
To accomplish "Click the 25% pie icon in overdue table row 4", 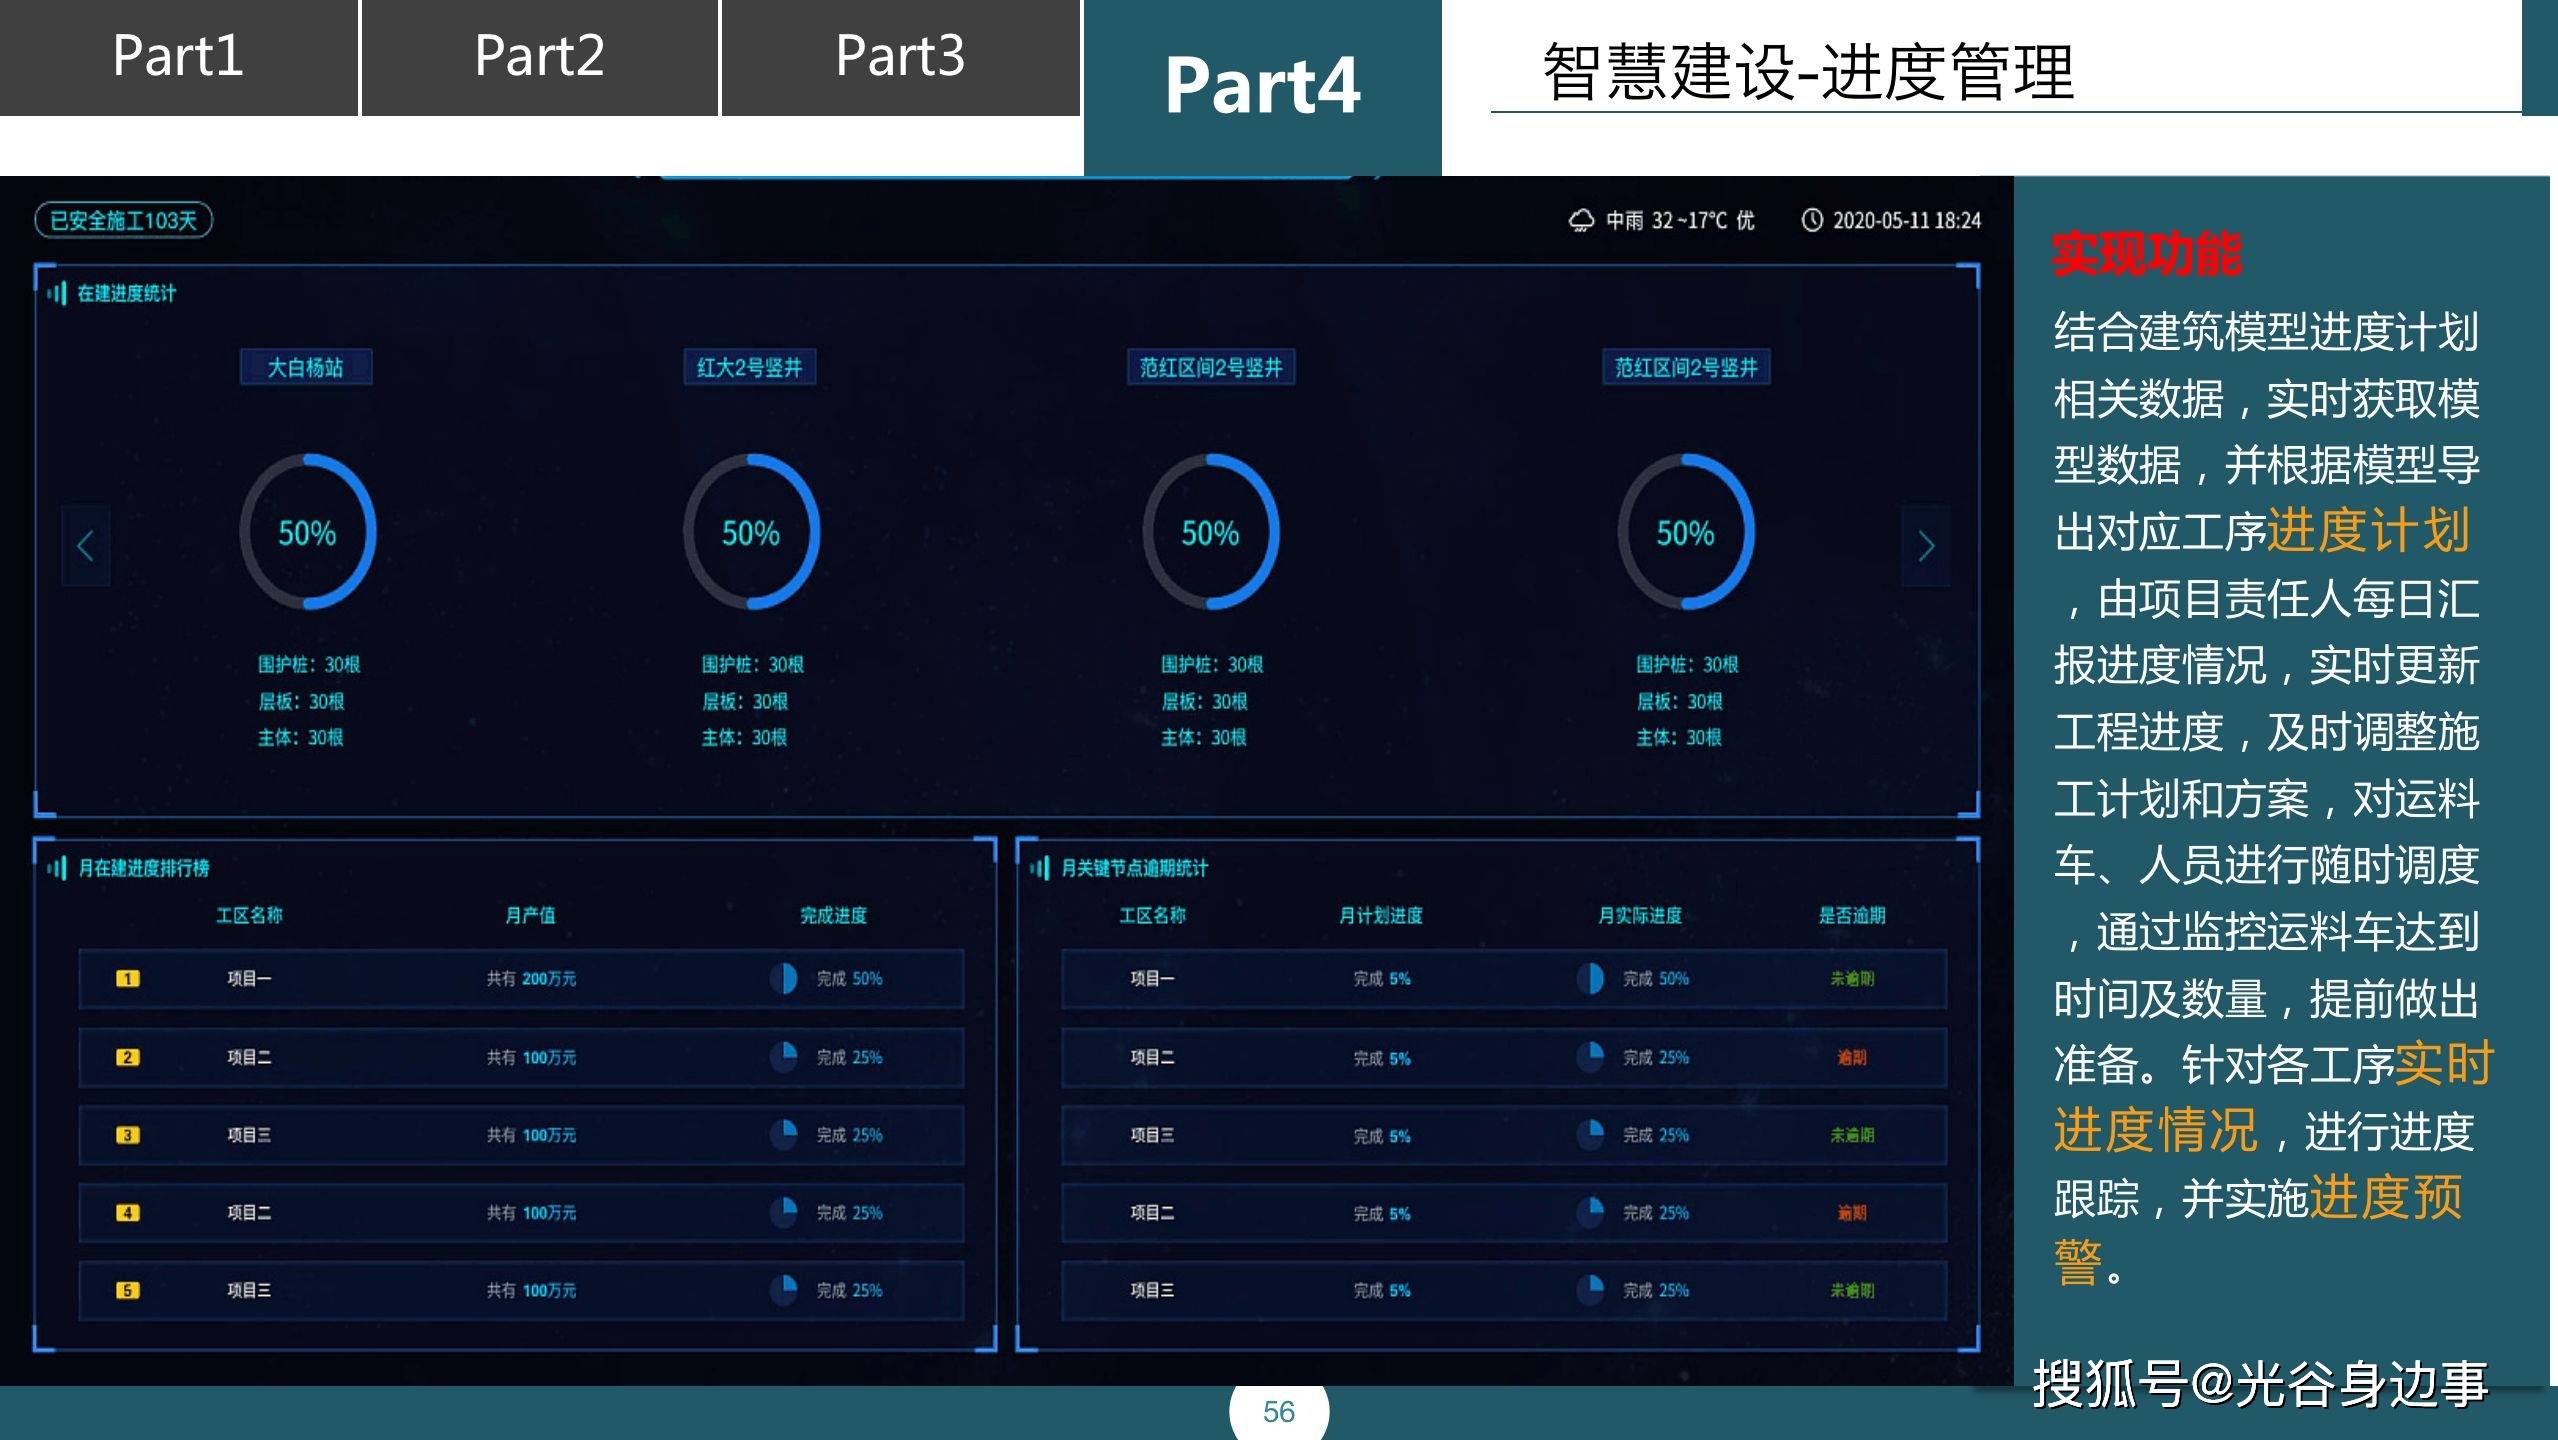I will 1590,1212.
